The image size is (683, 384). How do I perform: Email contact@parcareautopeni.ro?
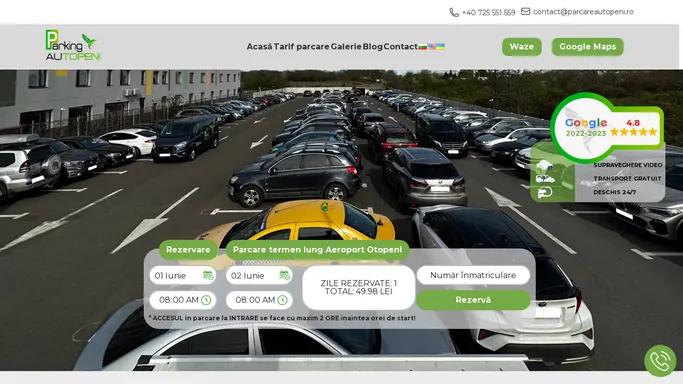click(x=578, y=12)
